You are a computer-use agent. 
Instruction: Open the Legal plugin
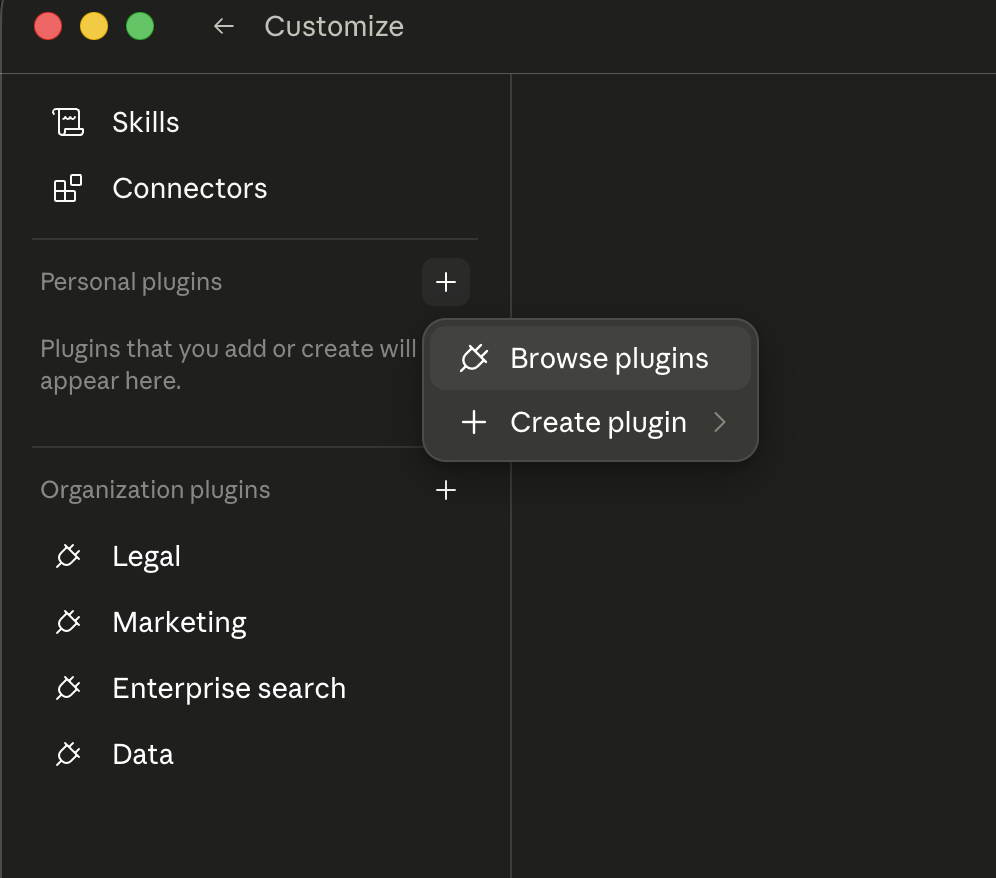tap(254, 557)
